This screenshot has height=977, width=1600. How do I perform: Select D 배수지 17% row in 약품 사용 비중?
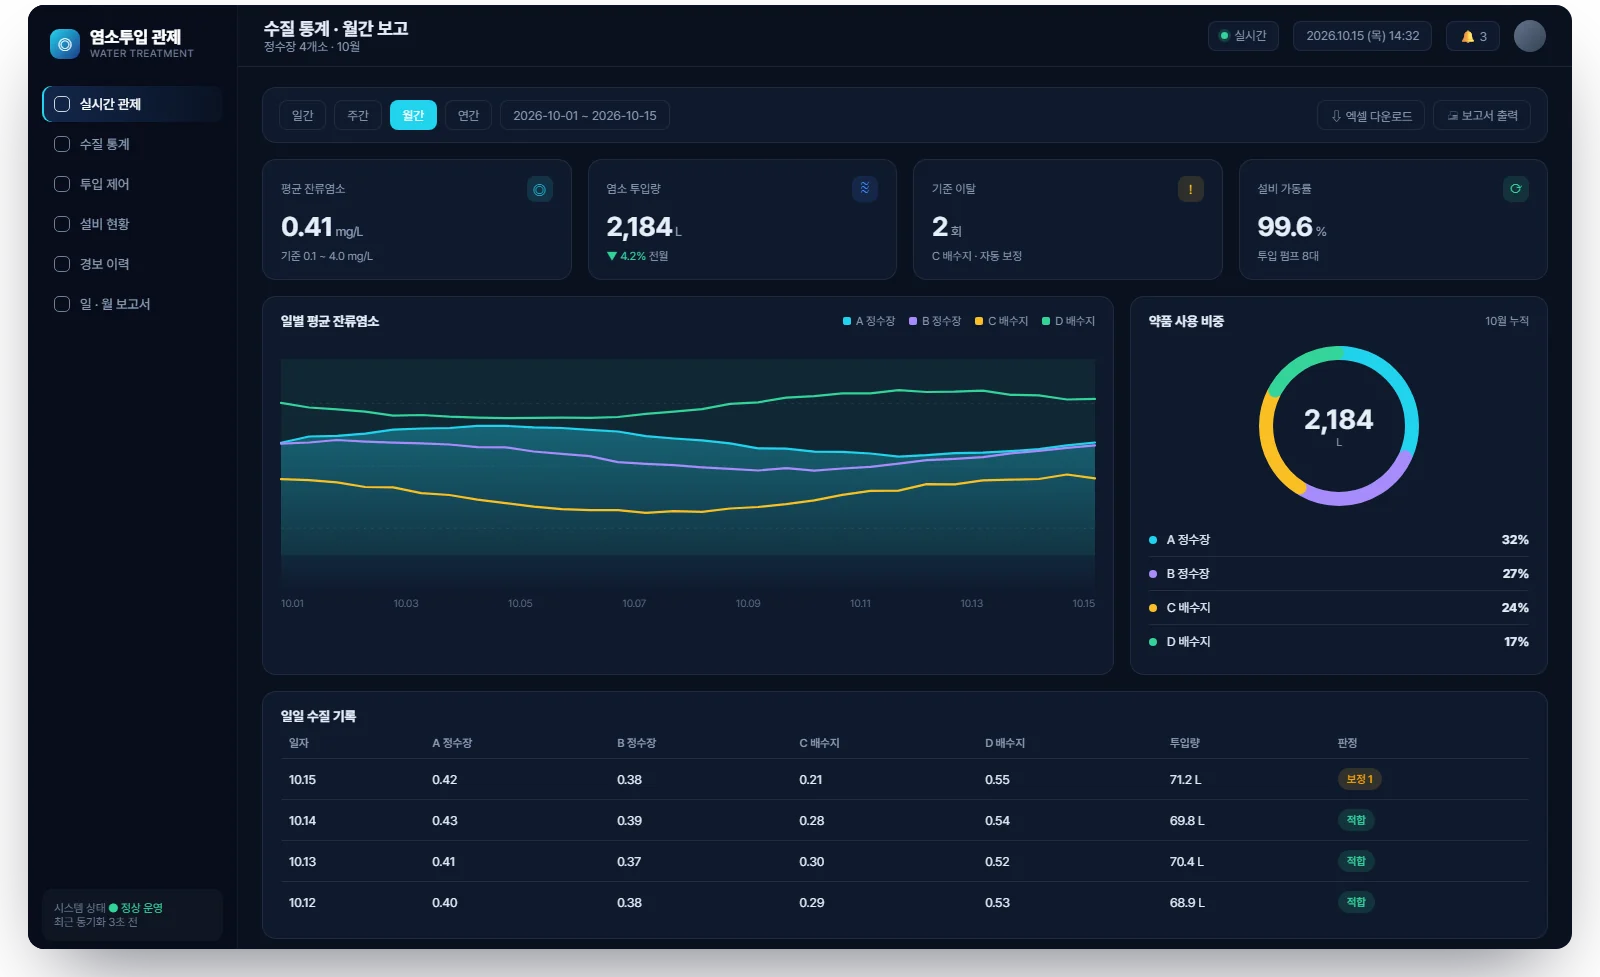1338,642
